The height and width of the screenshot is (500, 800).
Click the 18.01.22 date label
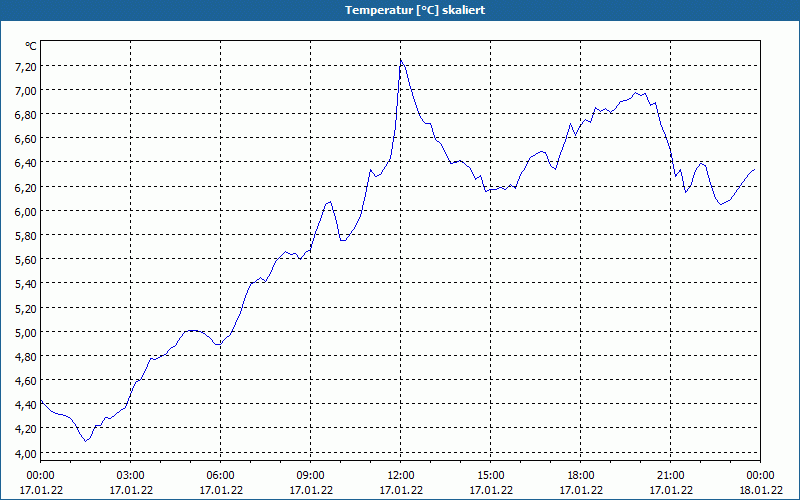pos(761,490)
